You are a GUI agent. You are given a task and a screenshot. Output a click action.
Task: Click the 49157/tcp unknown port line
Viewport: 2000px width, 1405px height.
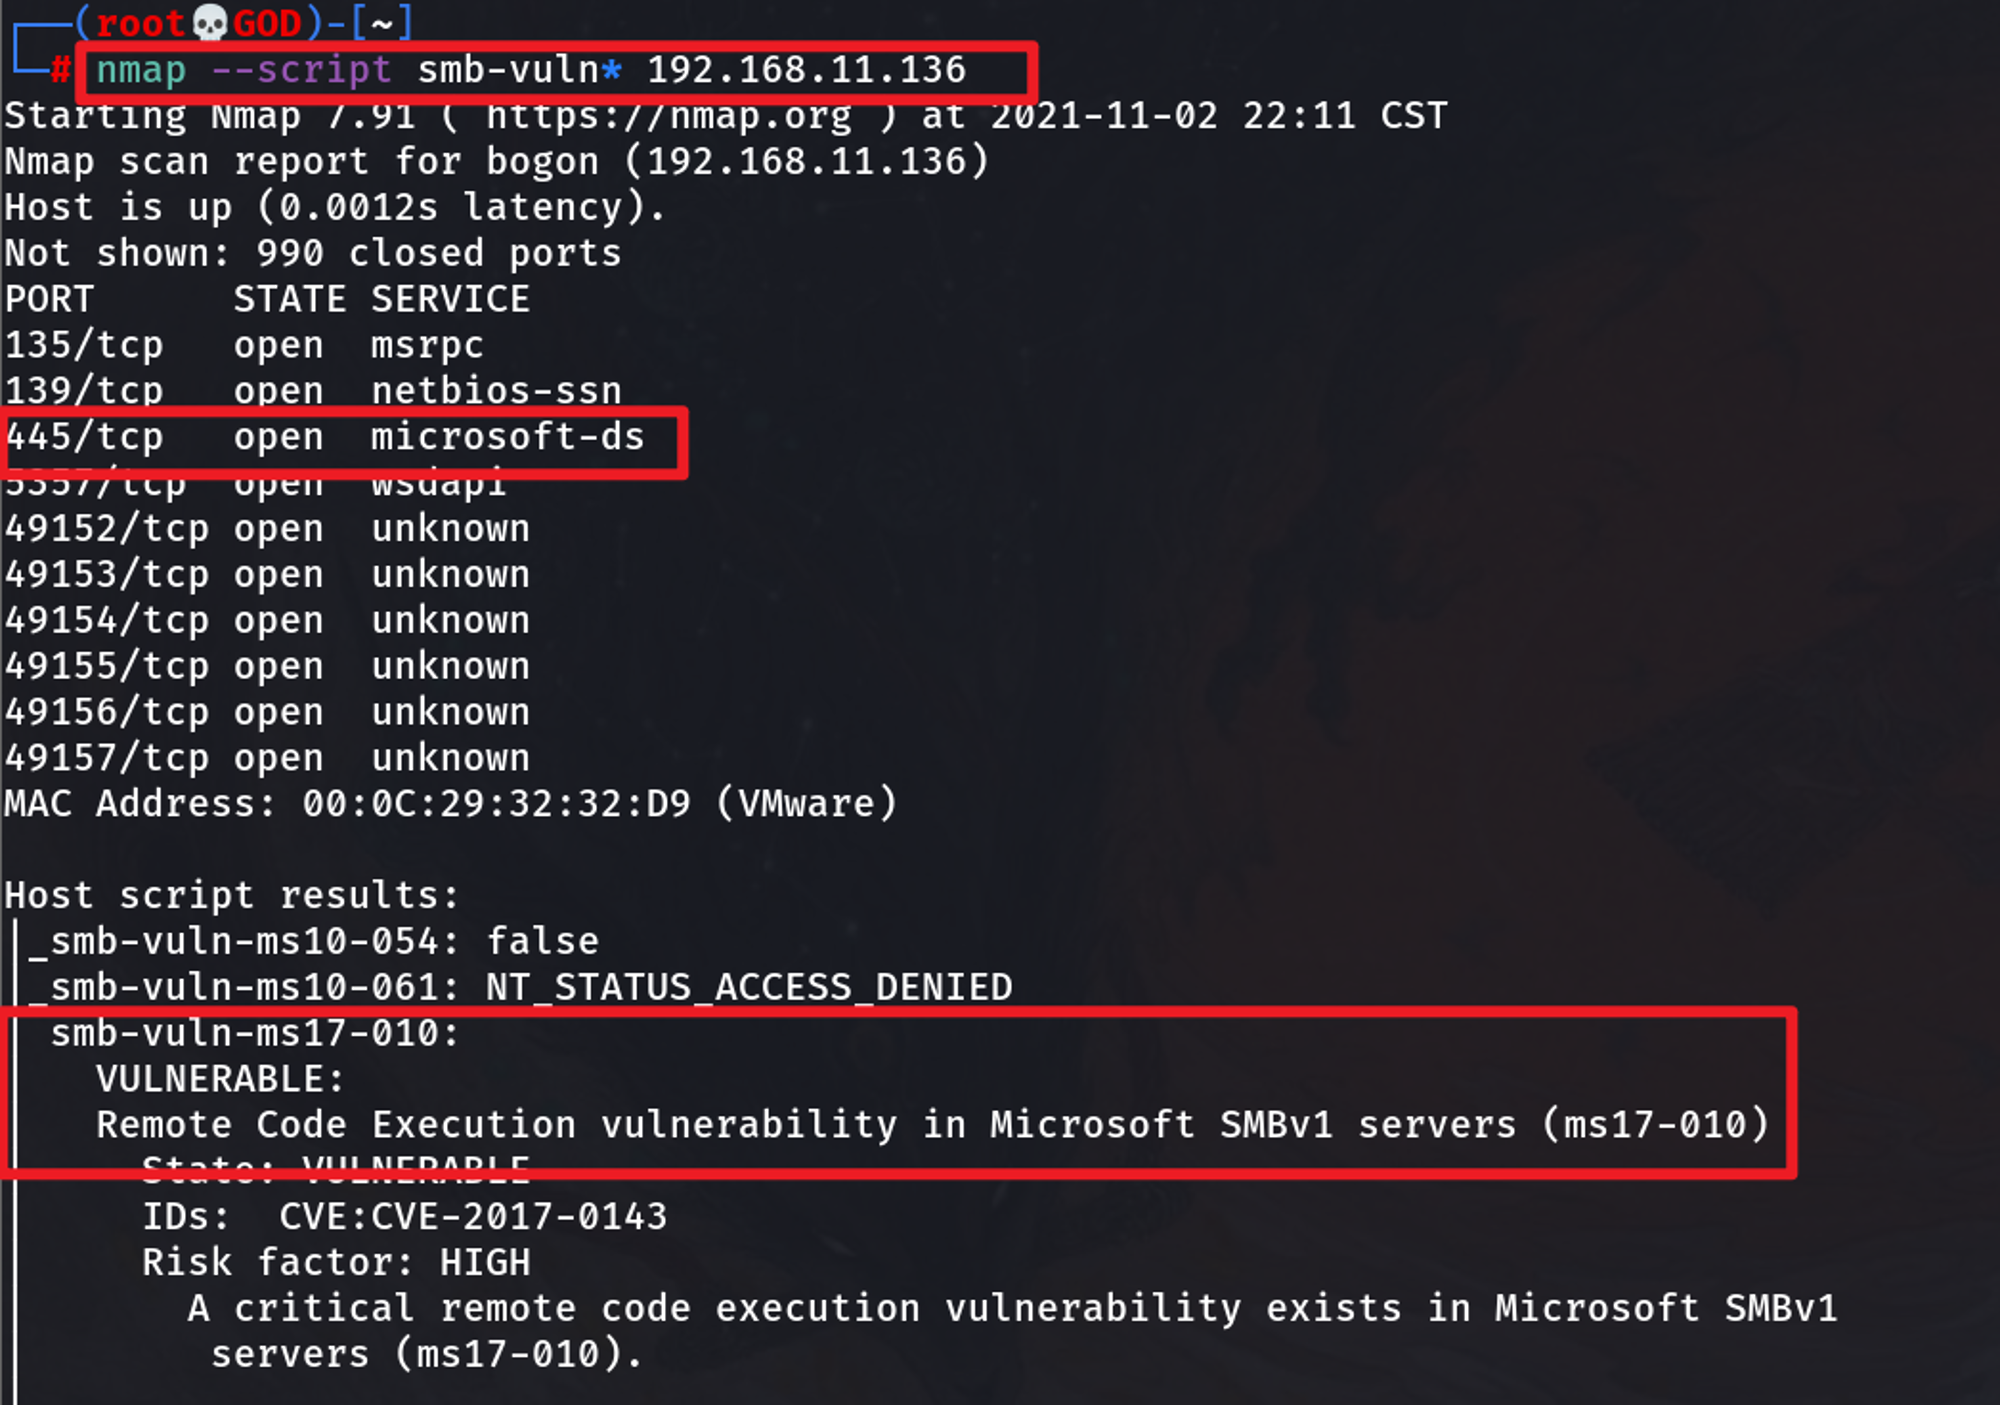[x=267, y=758]
